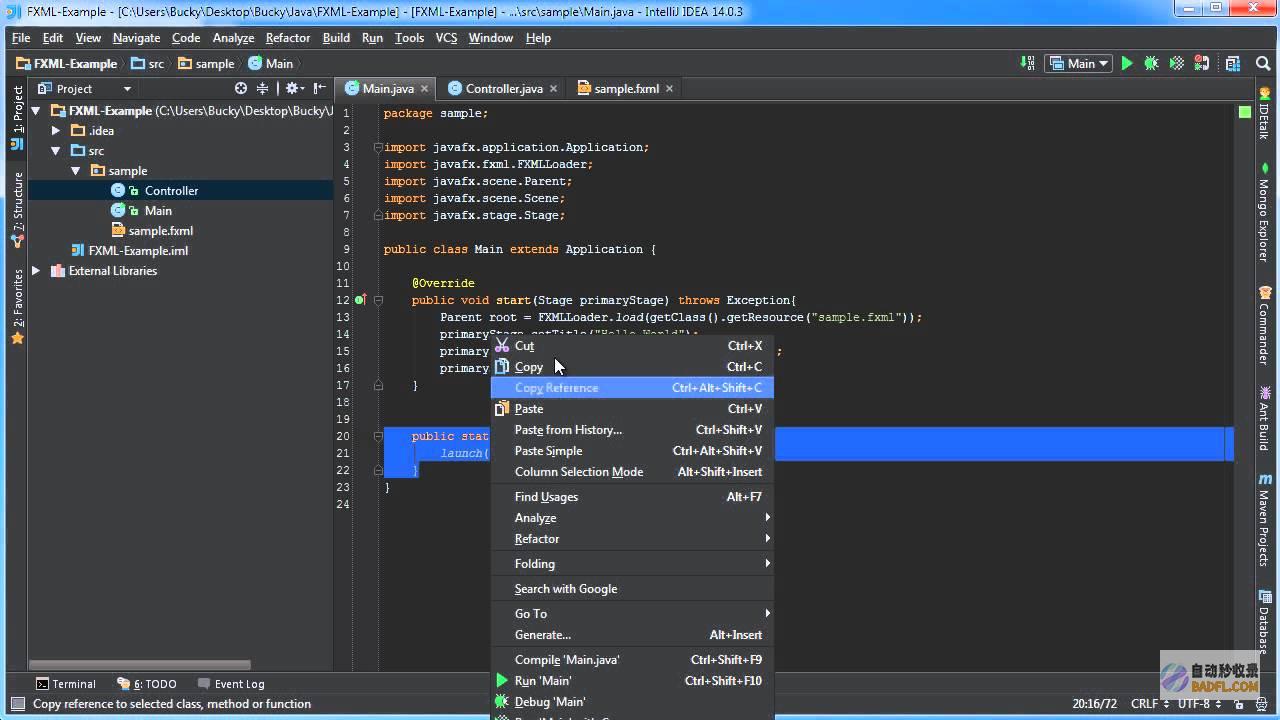The image size is (1280, 720).
Task: Open the VCS menu
Action: click(x=446, y=38)
